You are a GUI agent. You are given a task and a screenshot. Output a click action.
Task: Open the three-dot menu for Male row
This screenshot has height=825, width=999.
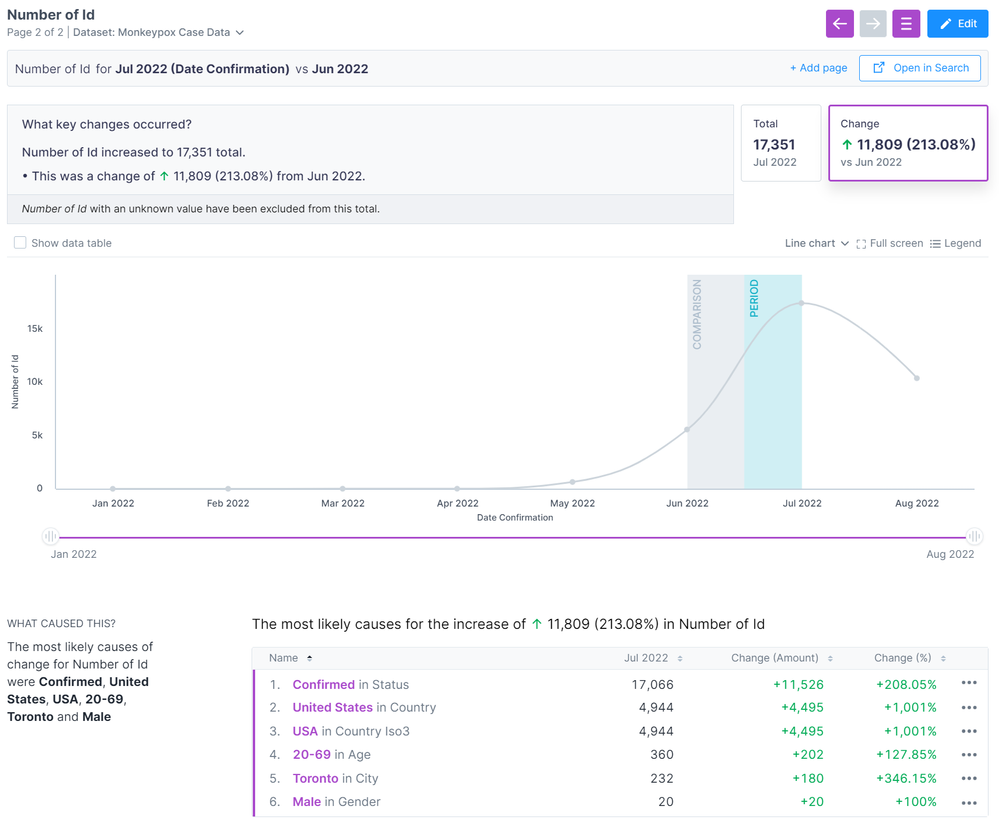[x=968, y=802]
